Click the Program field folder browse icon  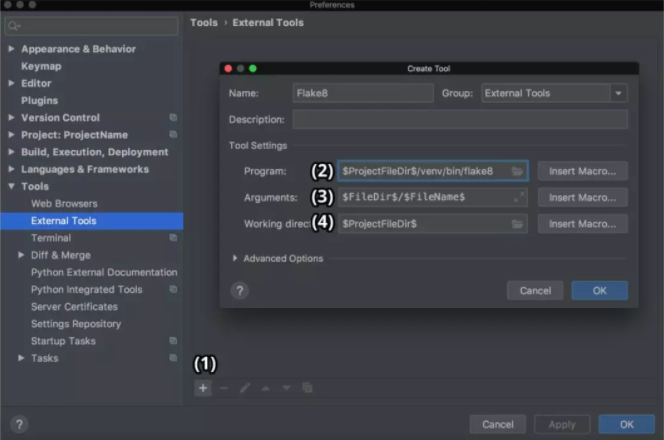(517, 171)
